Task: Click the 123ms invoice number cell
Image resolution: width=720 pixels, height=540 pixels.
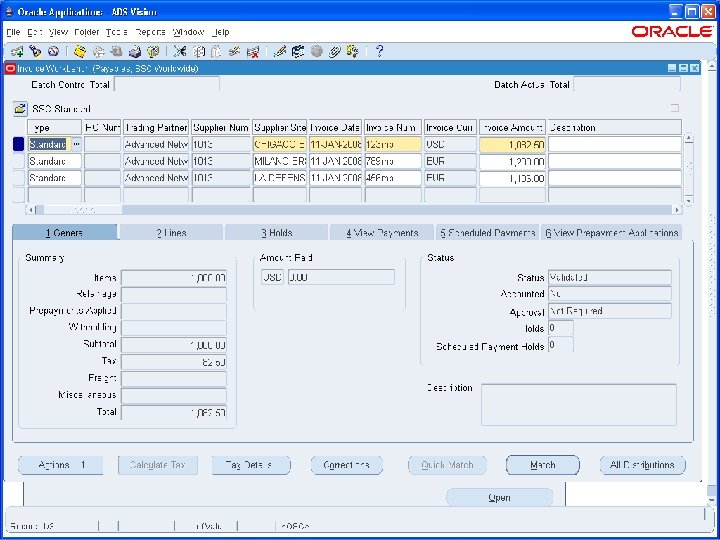Action: [393, 145]
